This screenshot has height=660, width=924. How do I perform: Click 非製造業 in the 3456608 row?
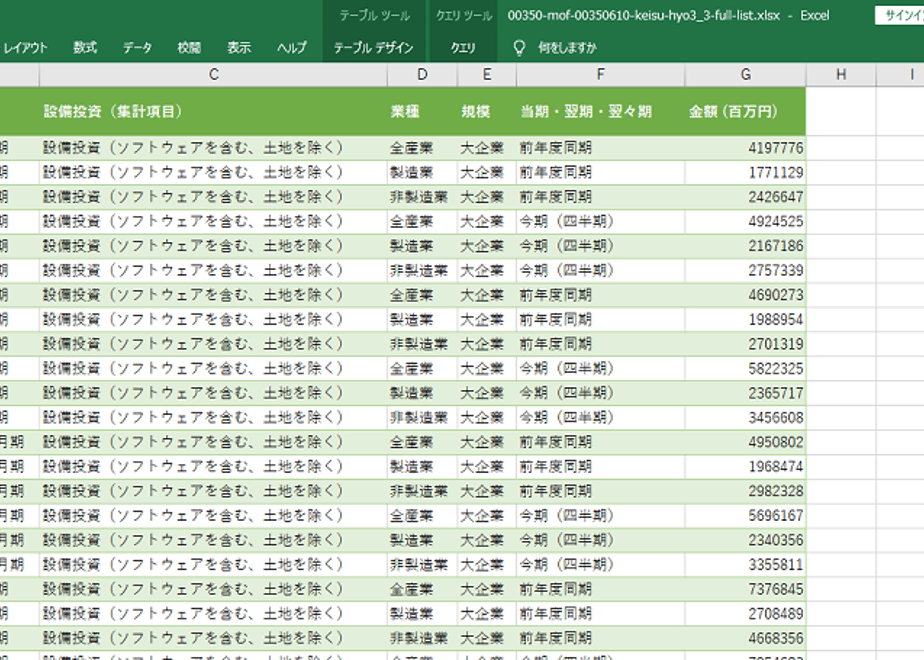point(419,418)
